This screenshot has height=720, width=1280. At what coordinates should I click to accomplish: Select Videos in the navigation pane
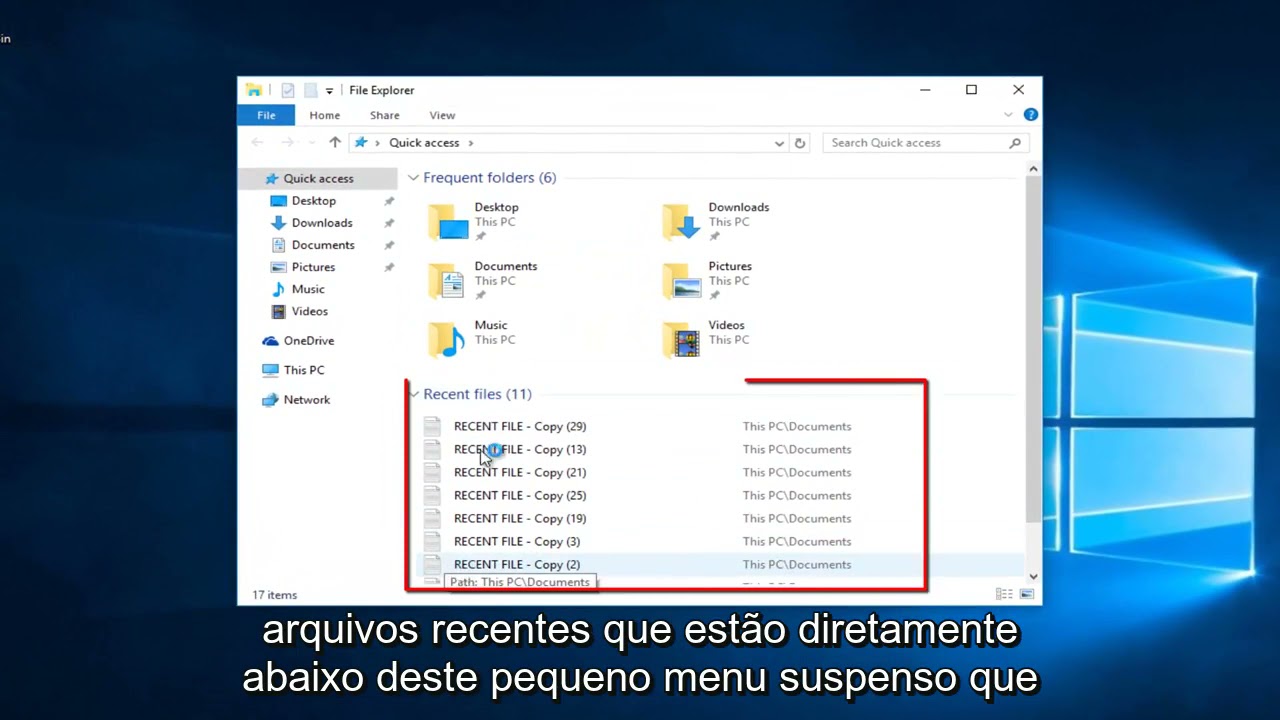[309, 311]
